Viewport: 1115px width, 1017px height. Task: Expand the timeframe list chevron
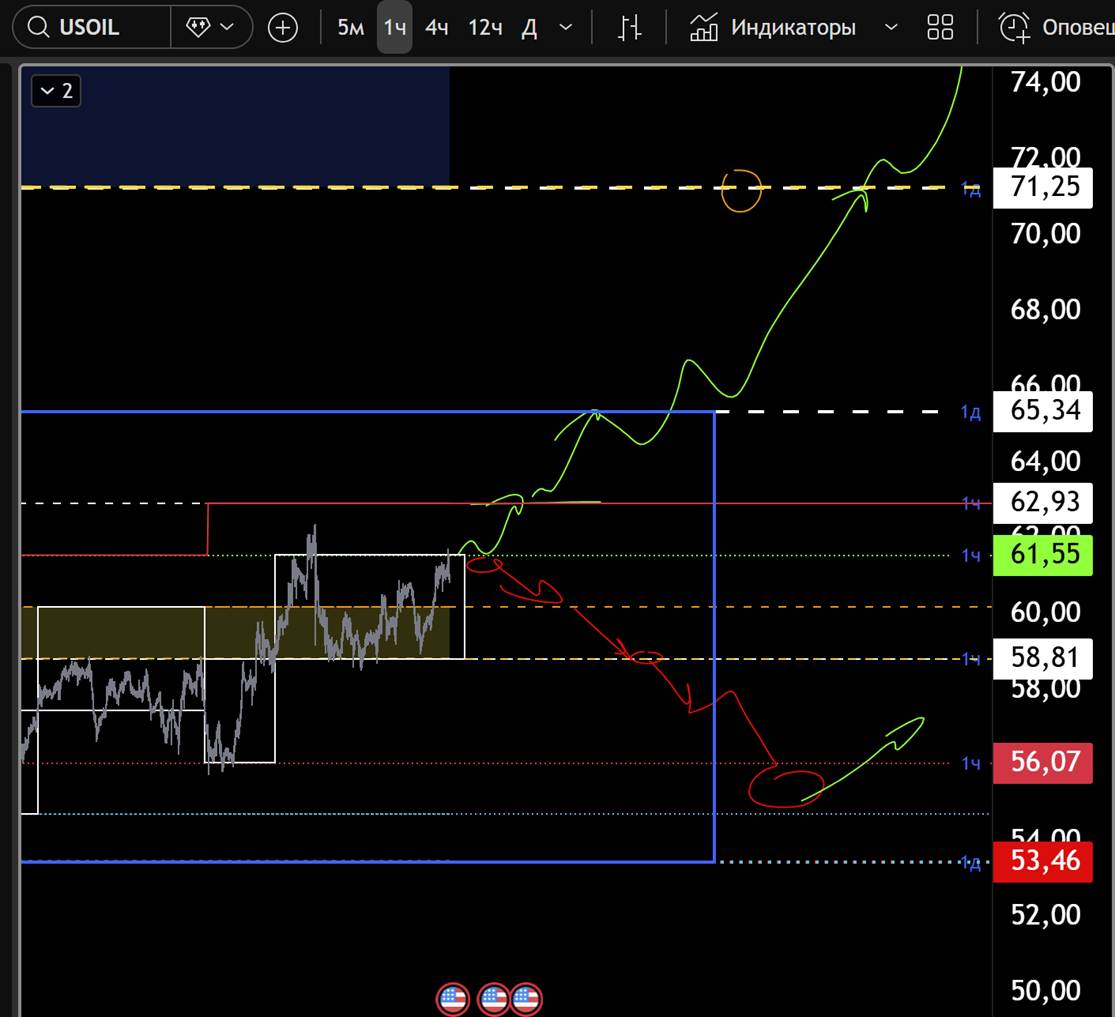point(566,27)
